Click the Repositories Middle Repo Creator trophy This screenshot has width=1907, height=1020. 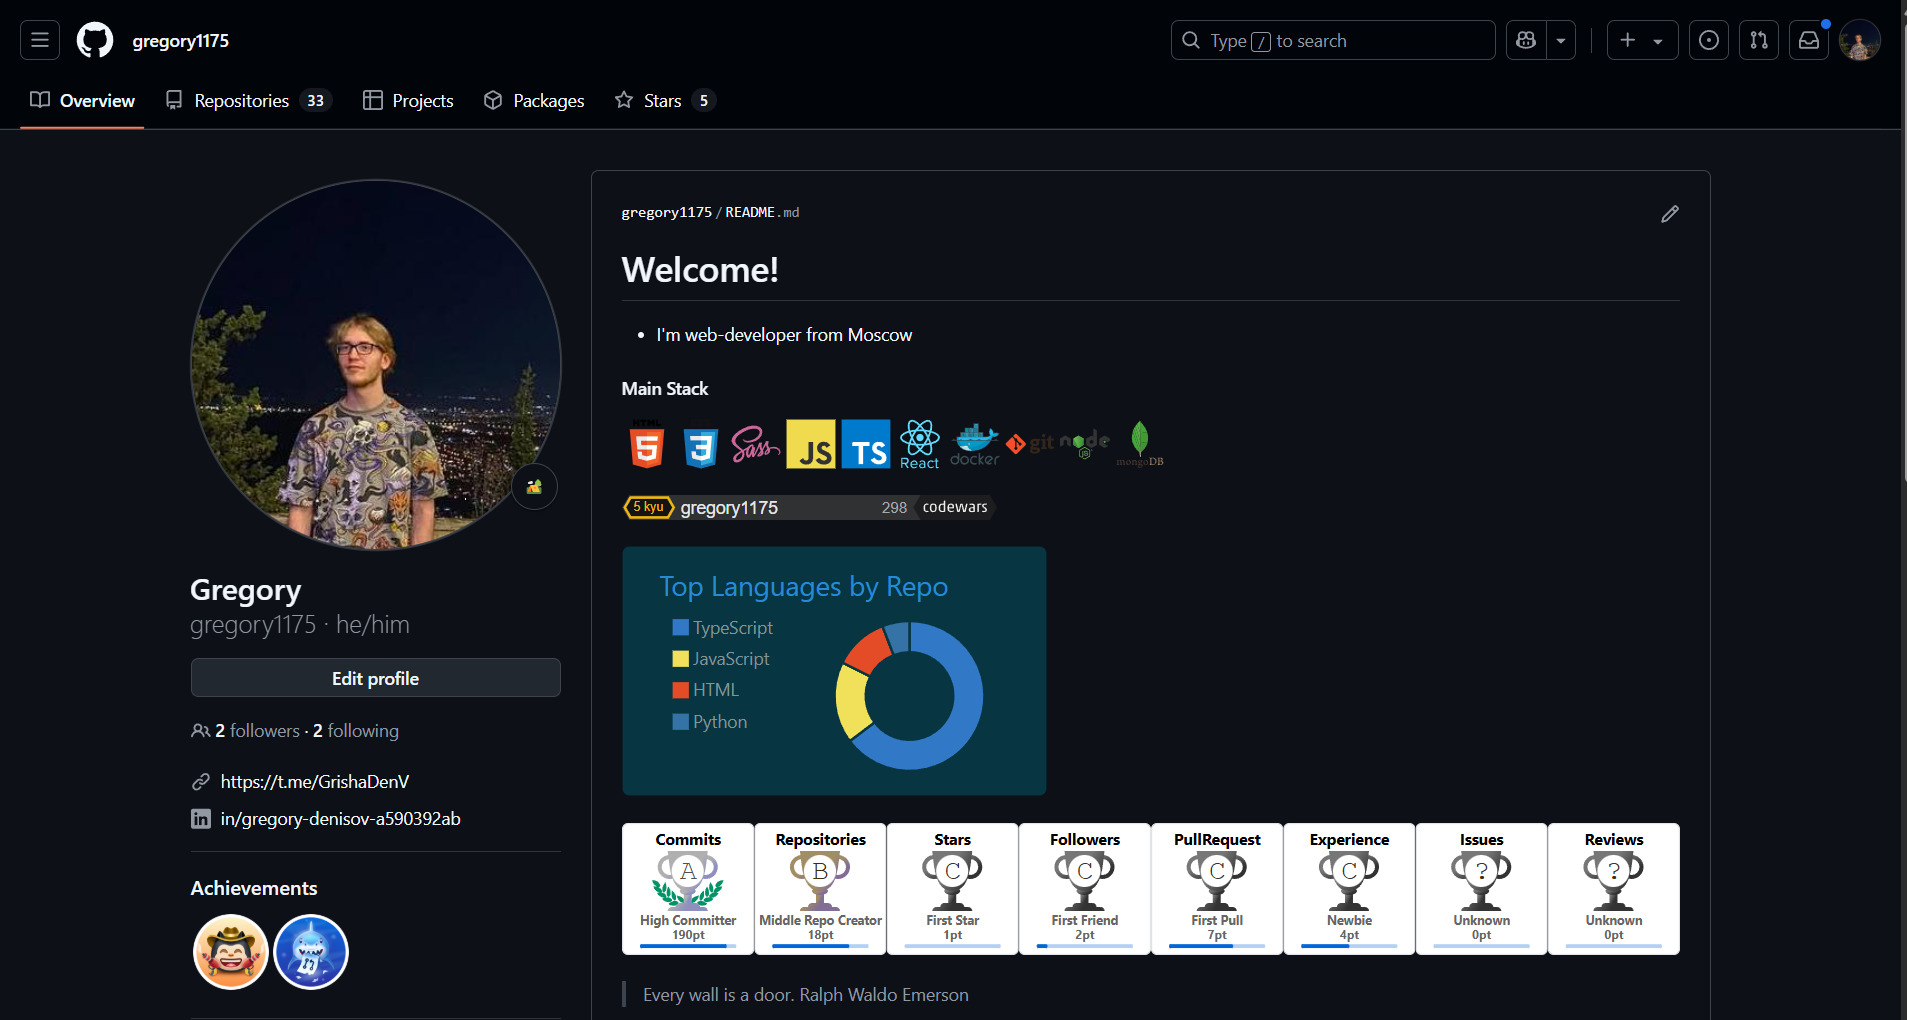coord(820,889)
